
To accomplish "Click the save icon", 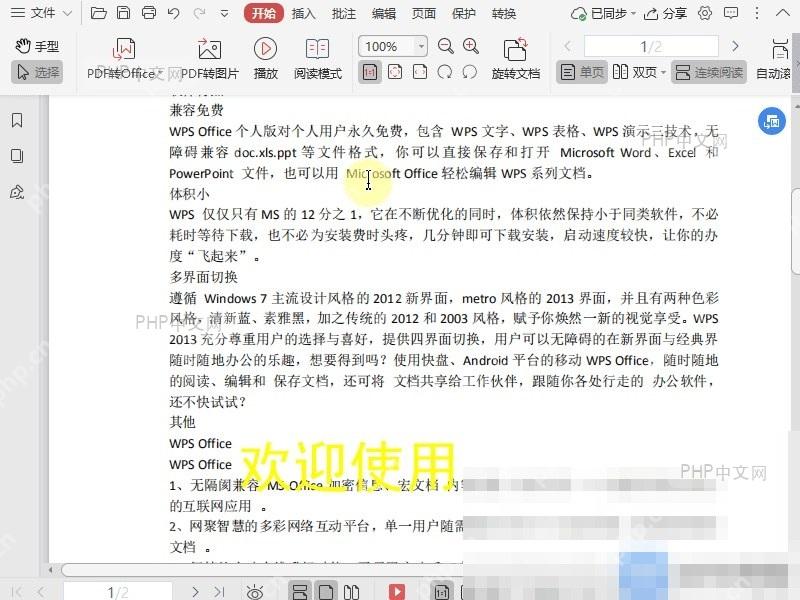I will pos(123,13).
